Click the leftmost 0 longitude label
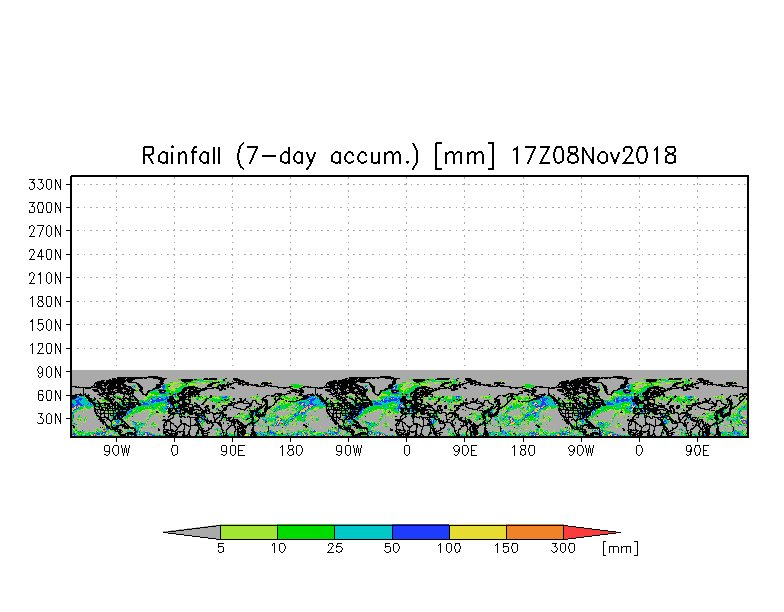The image size is (784, 612). [174, 451]
